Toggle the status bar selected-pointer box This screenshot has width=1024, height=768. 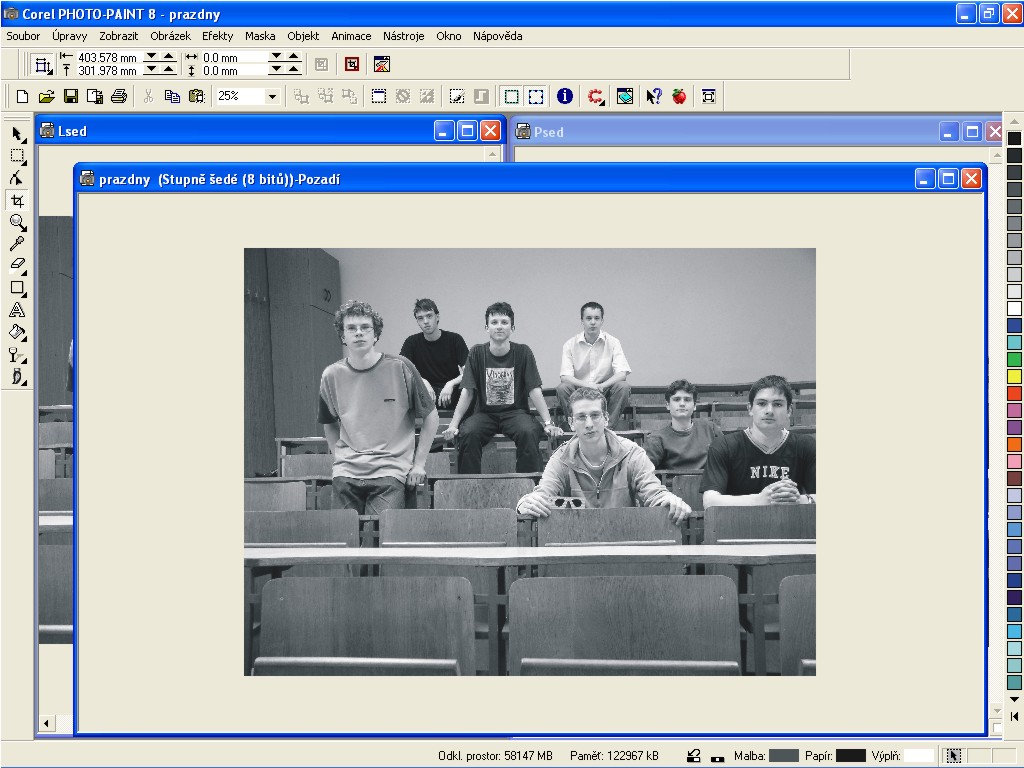[953, 756]
